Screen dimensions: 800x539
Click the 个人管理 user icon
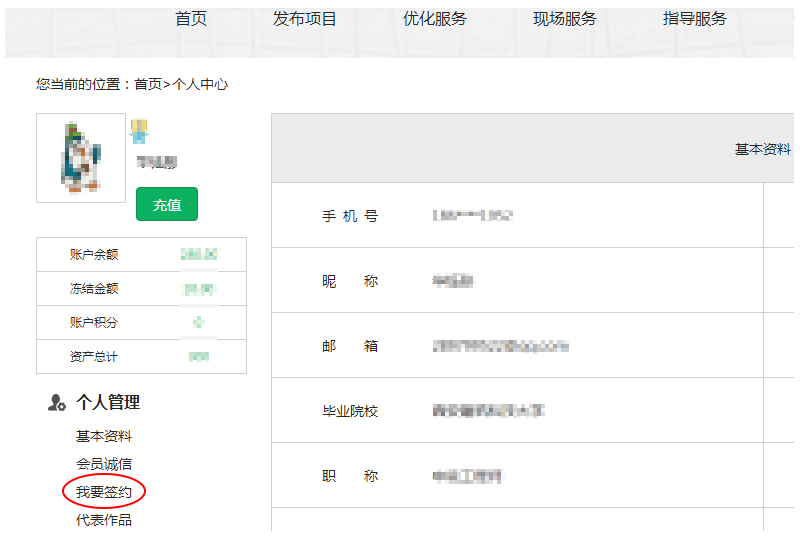pyautogui.click(x=57, y=403)
